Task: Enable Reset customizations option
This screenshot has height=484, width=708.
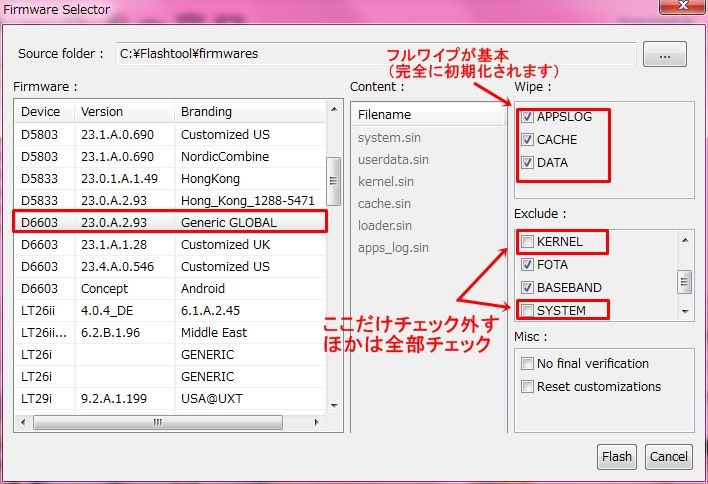Action: tap(527, 387)
